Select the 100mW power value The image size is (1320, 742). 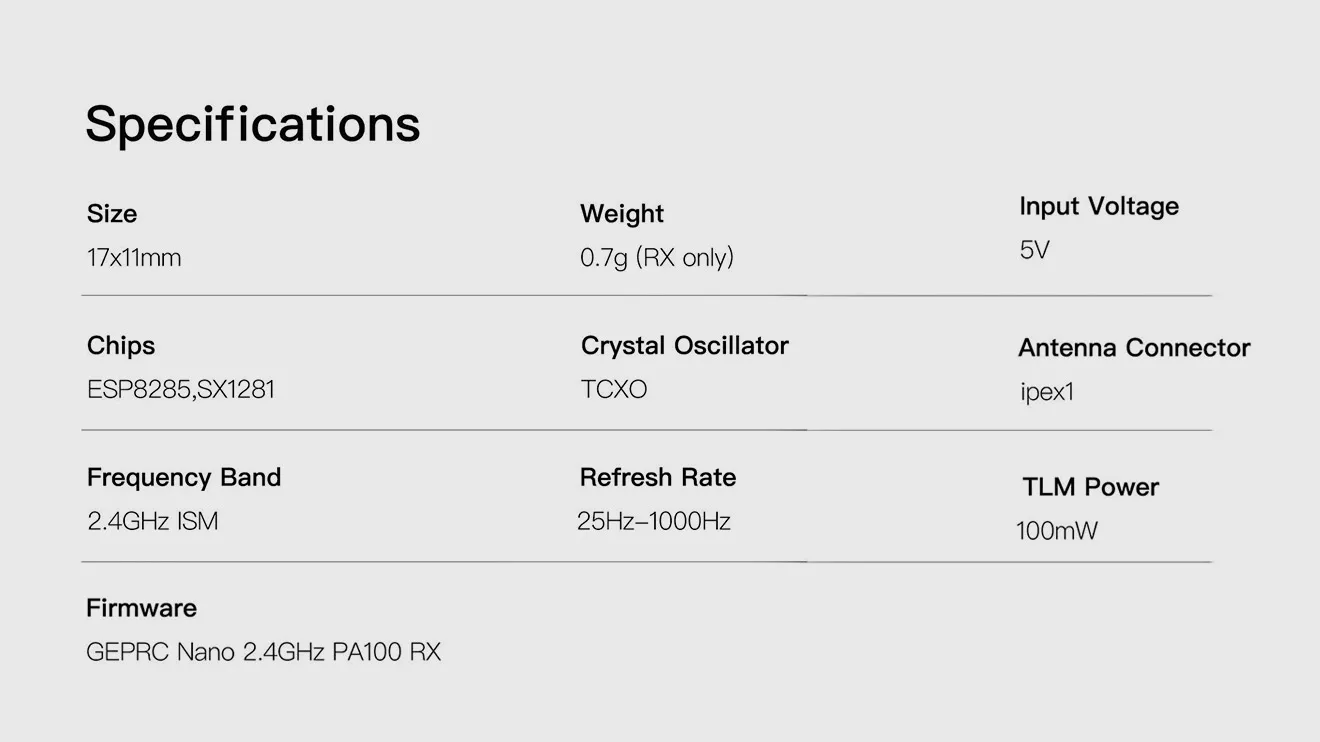click(x=1057, y=531)
